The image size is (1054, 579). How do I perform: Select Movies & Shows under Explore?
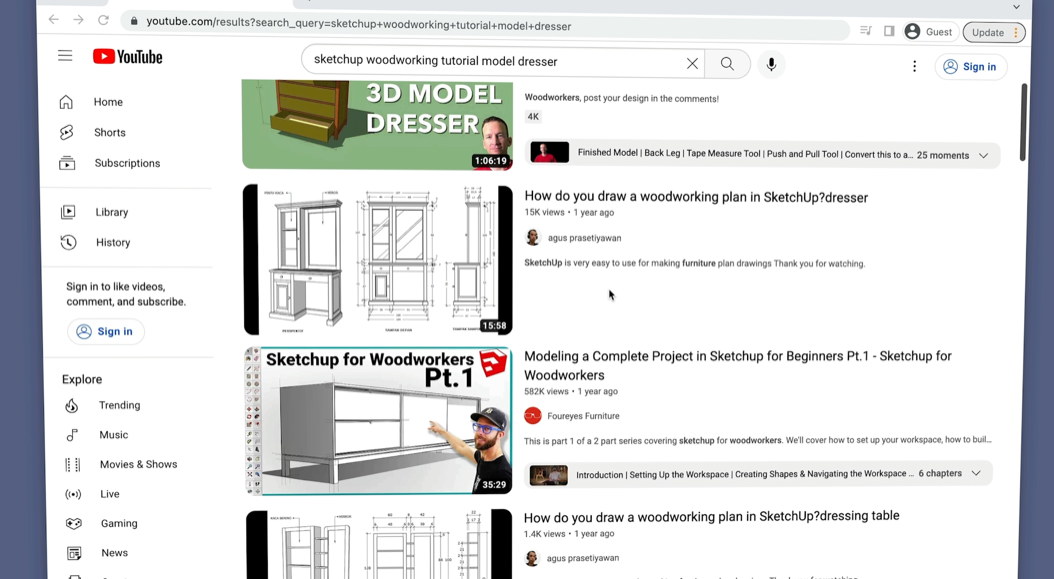click(138, 464)
